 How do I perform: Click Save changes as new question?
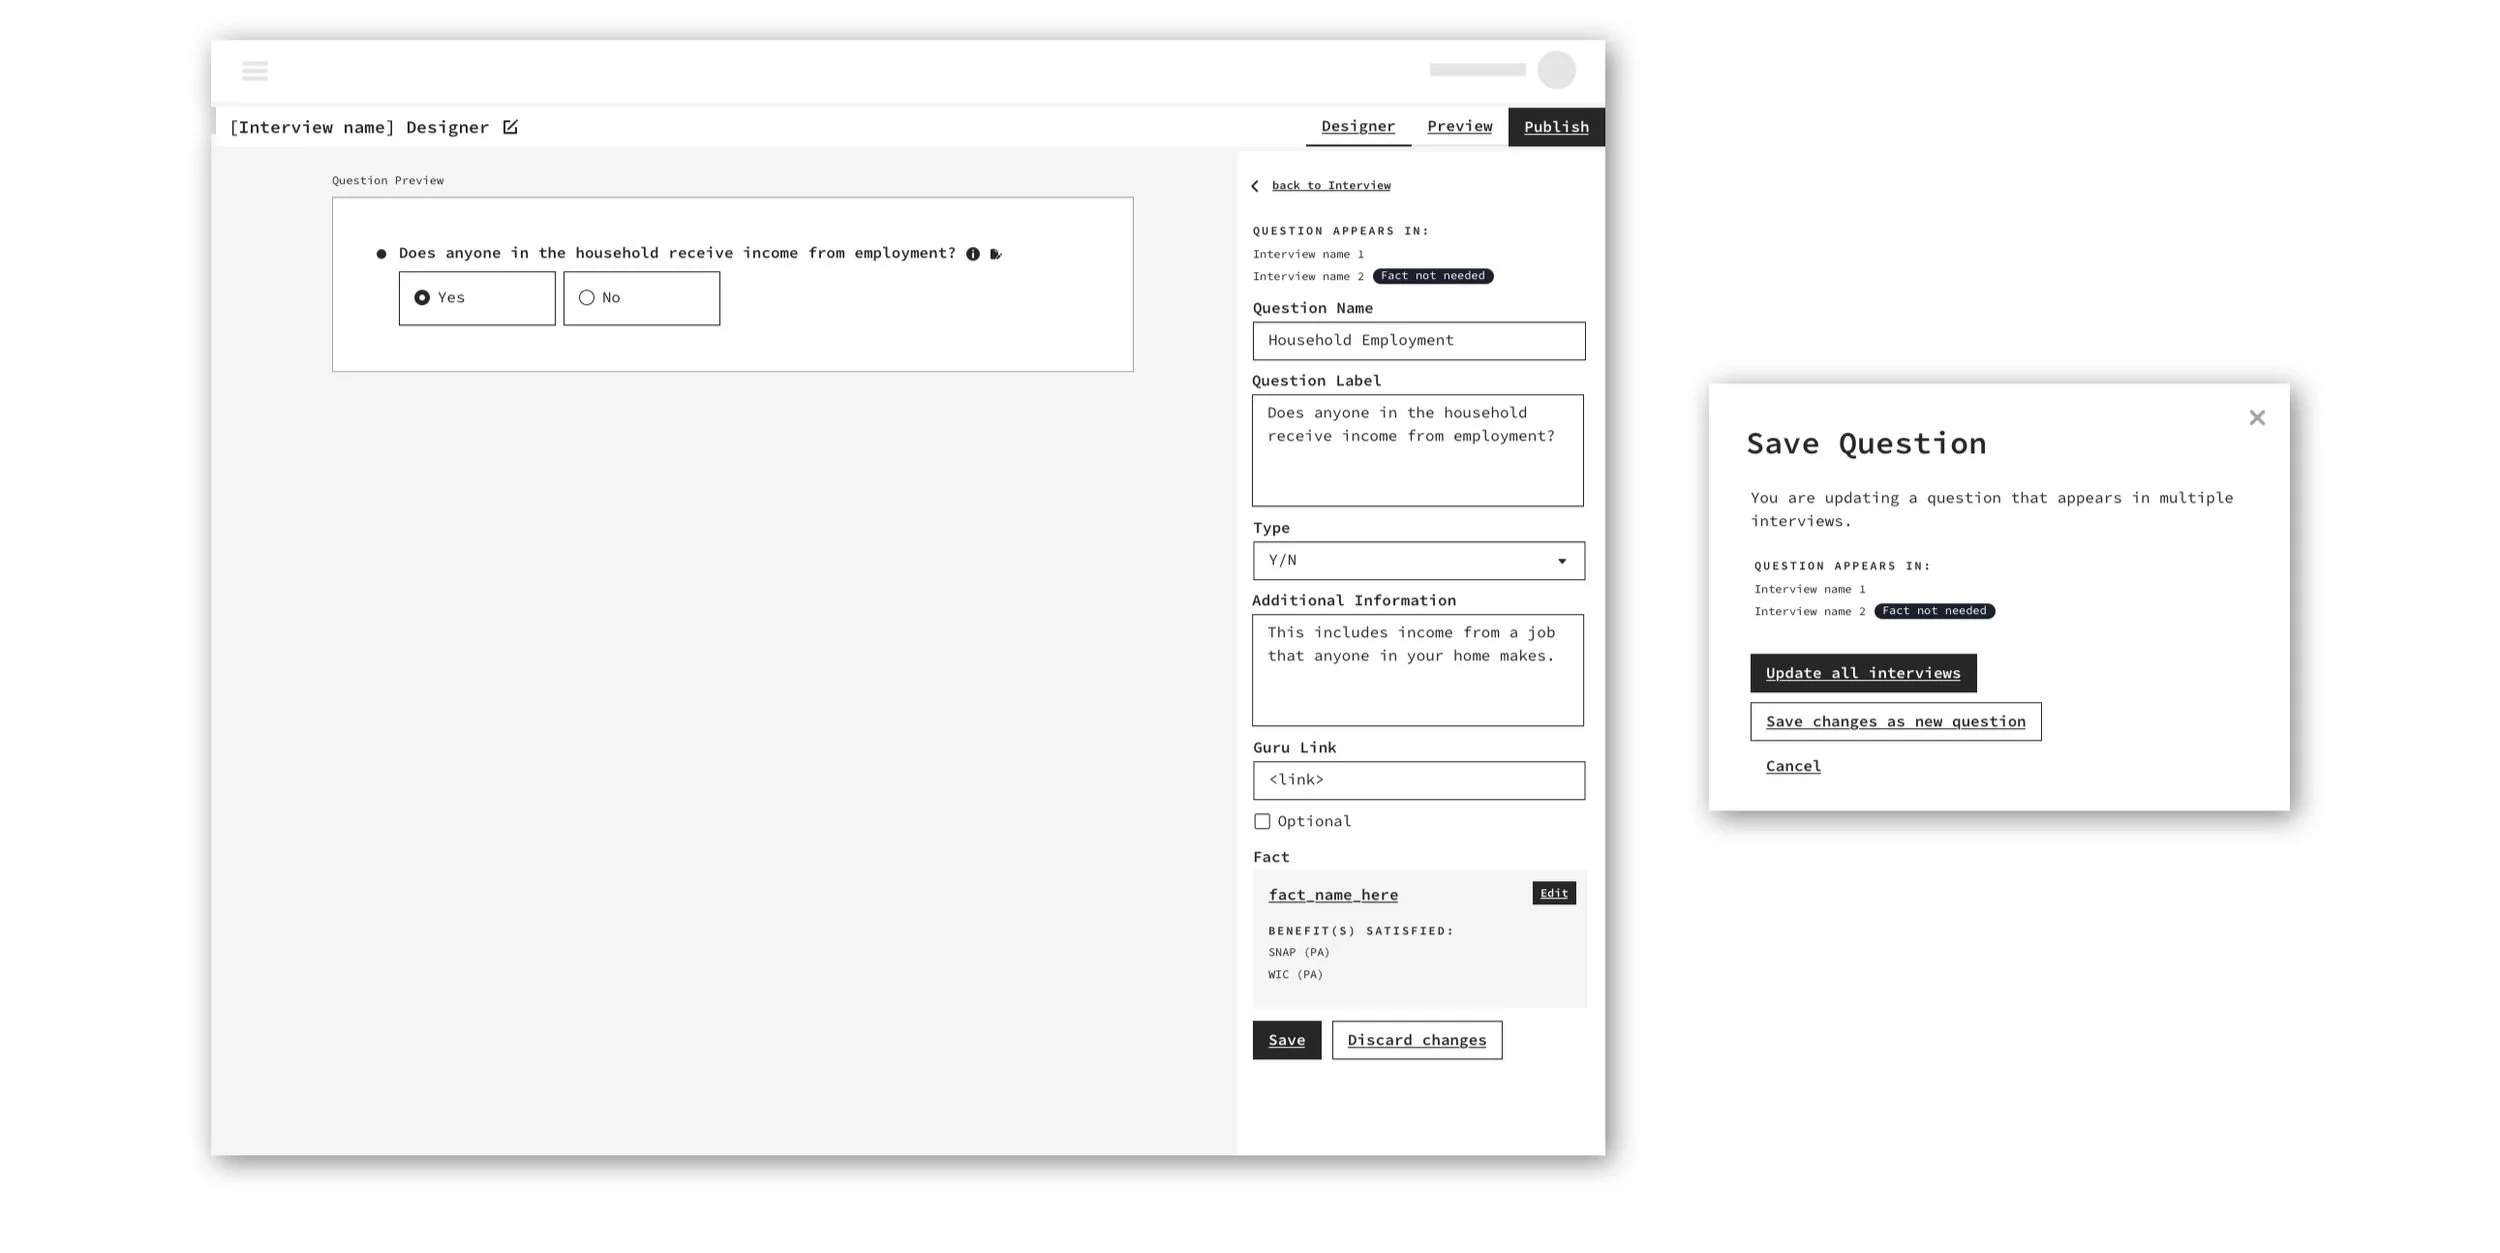click(1895, 722)
